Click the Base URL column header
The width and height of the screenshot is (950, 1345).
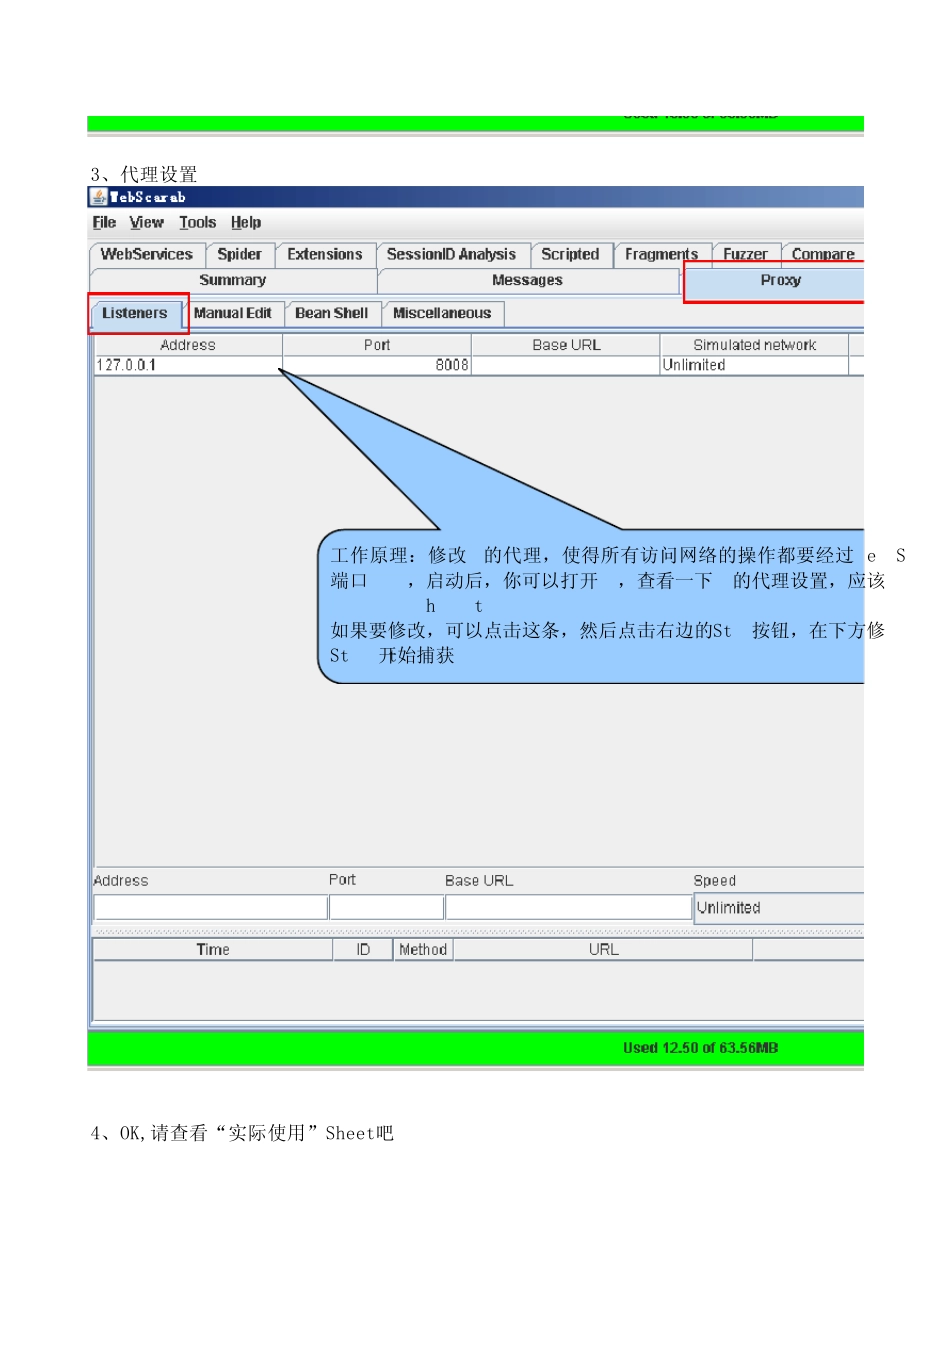(x=566, y=345)
